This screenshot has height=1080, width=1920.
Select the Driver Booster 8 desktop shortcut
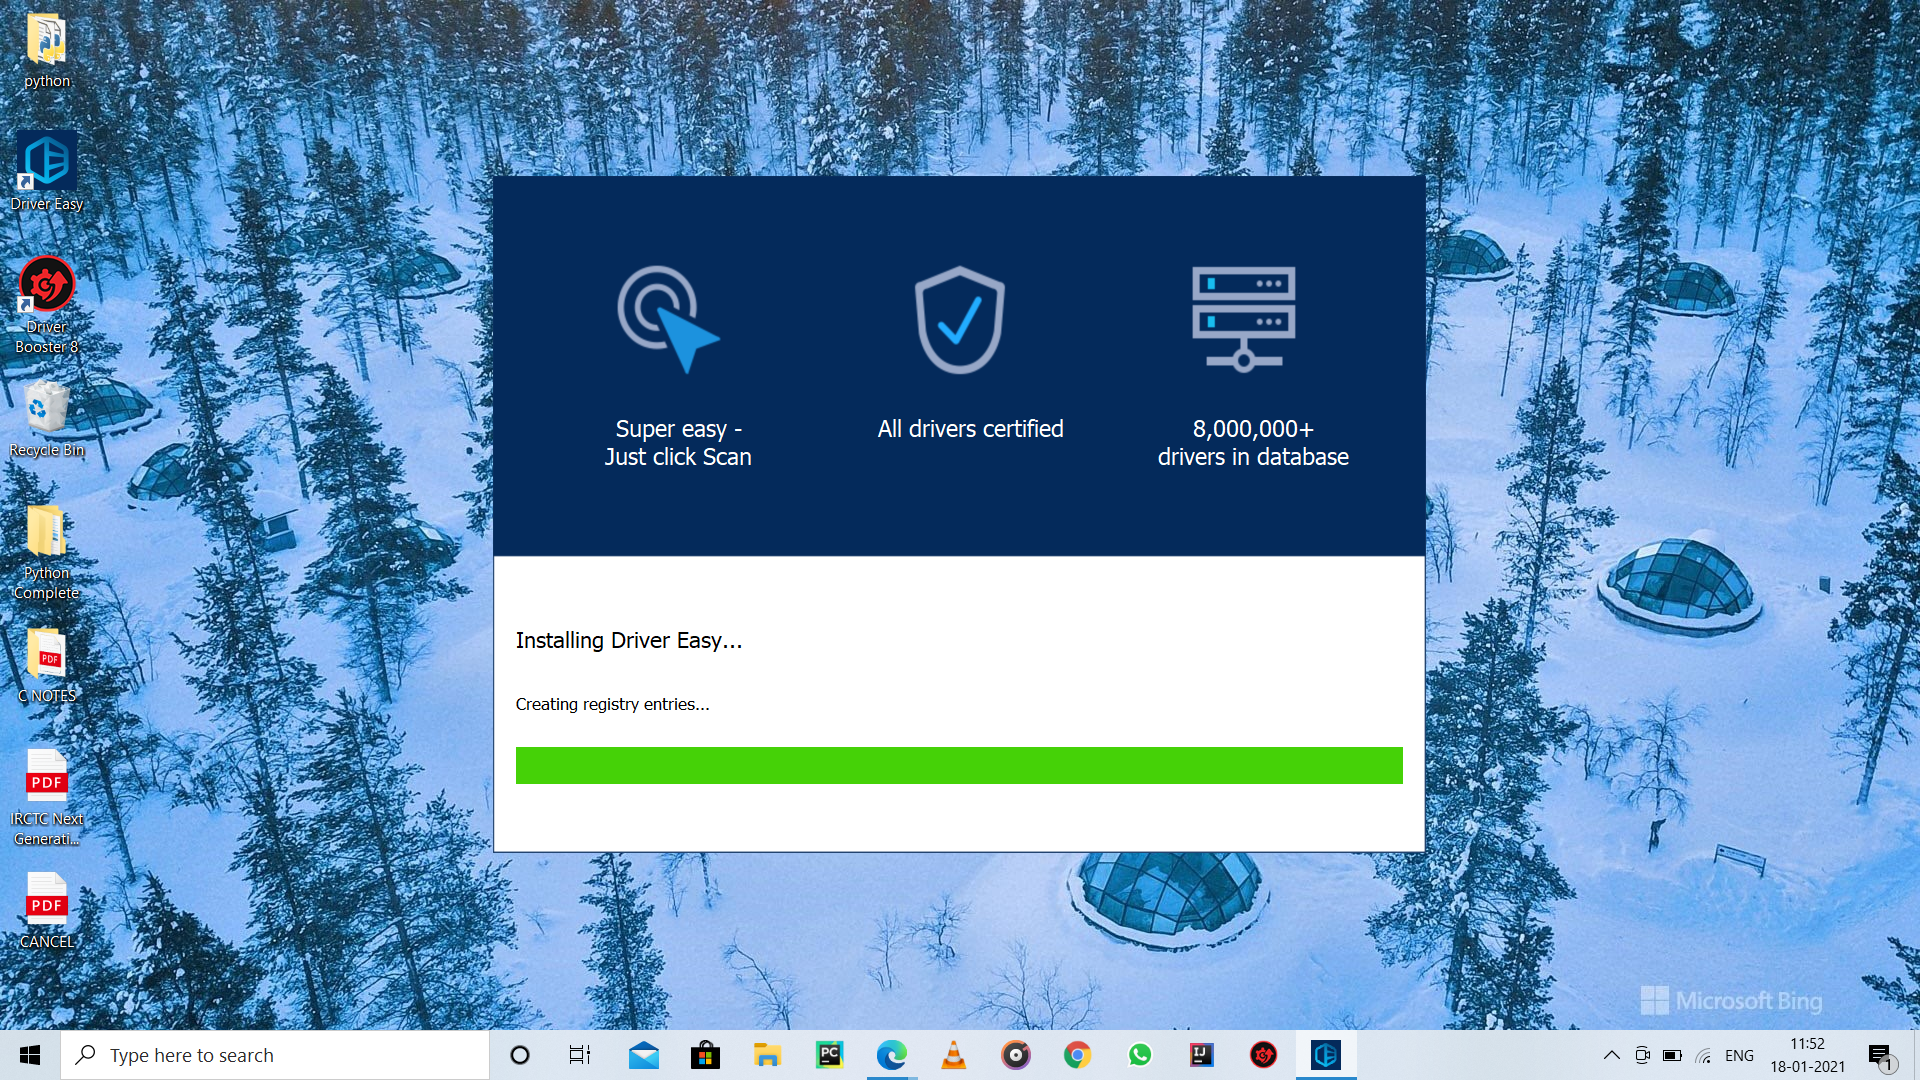point(46,306)
